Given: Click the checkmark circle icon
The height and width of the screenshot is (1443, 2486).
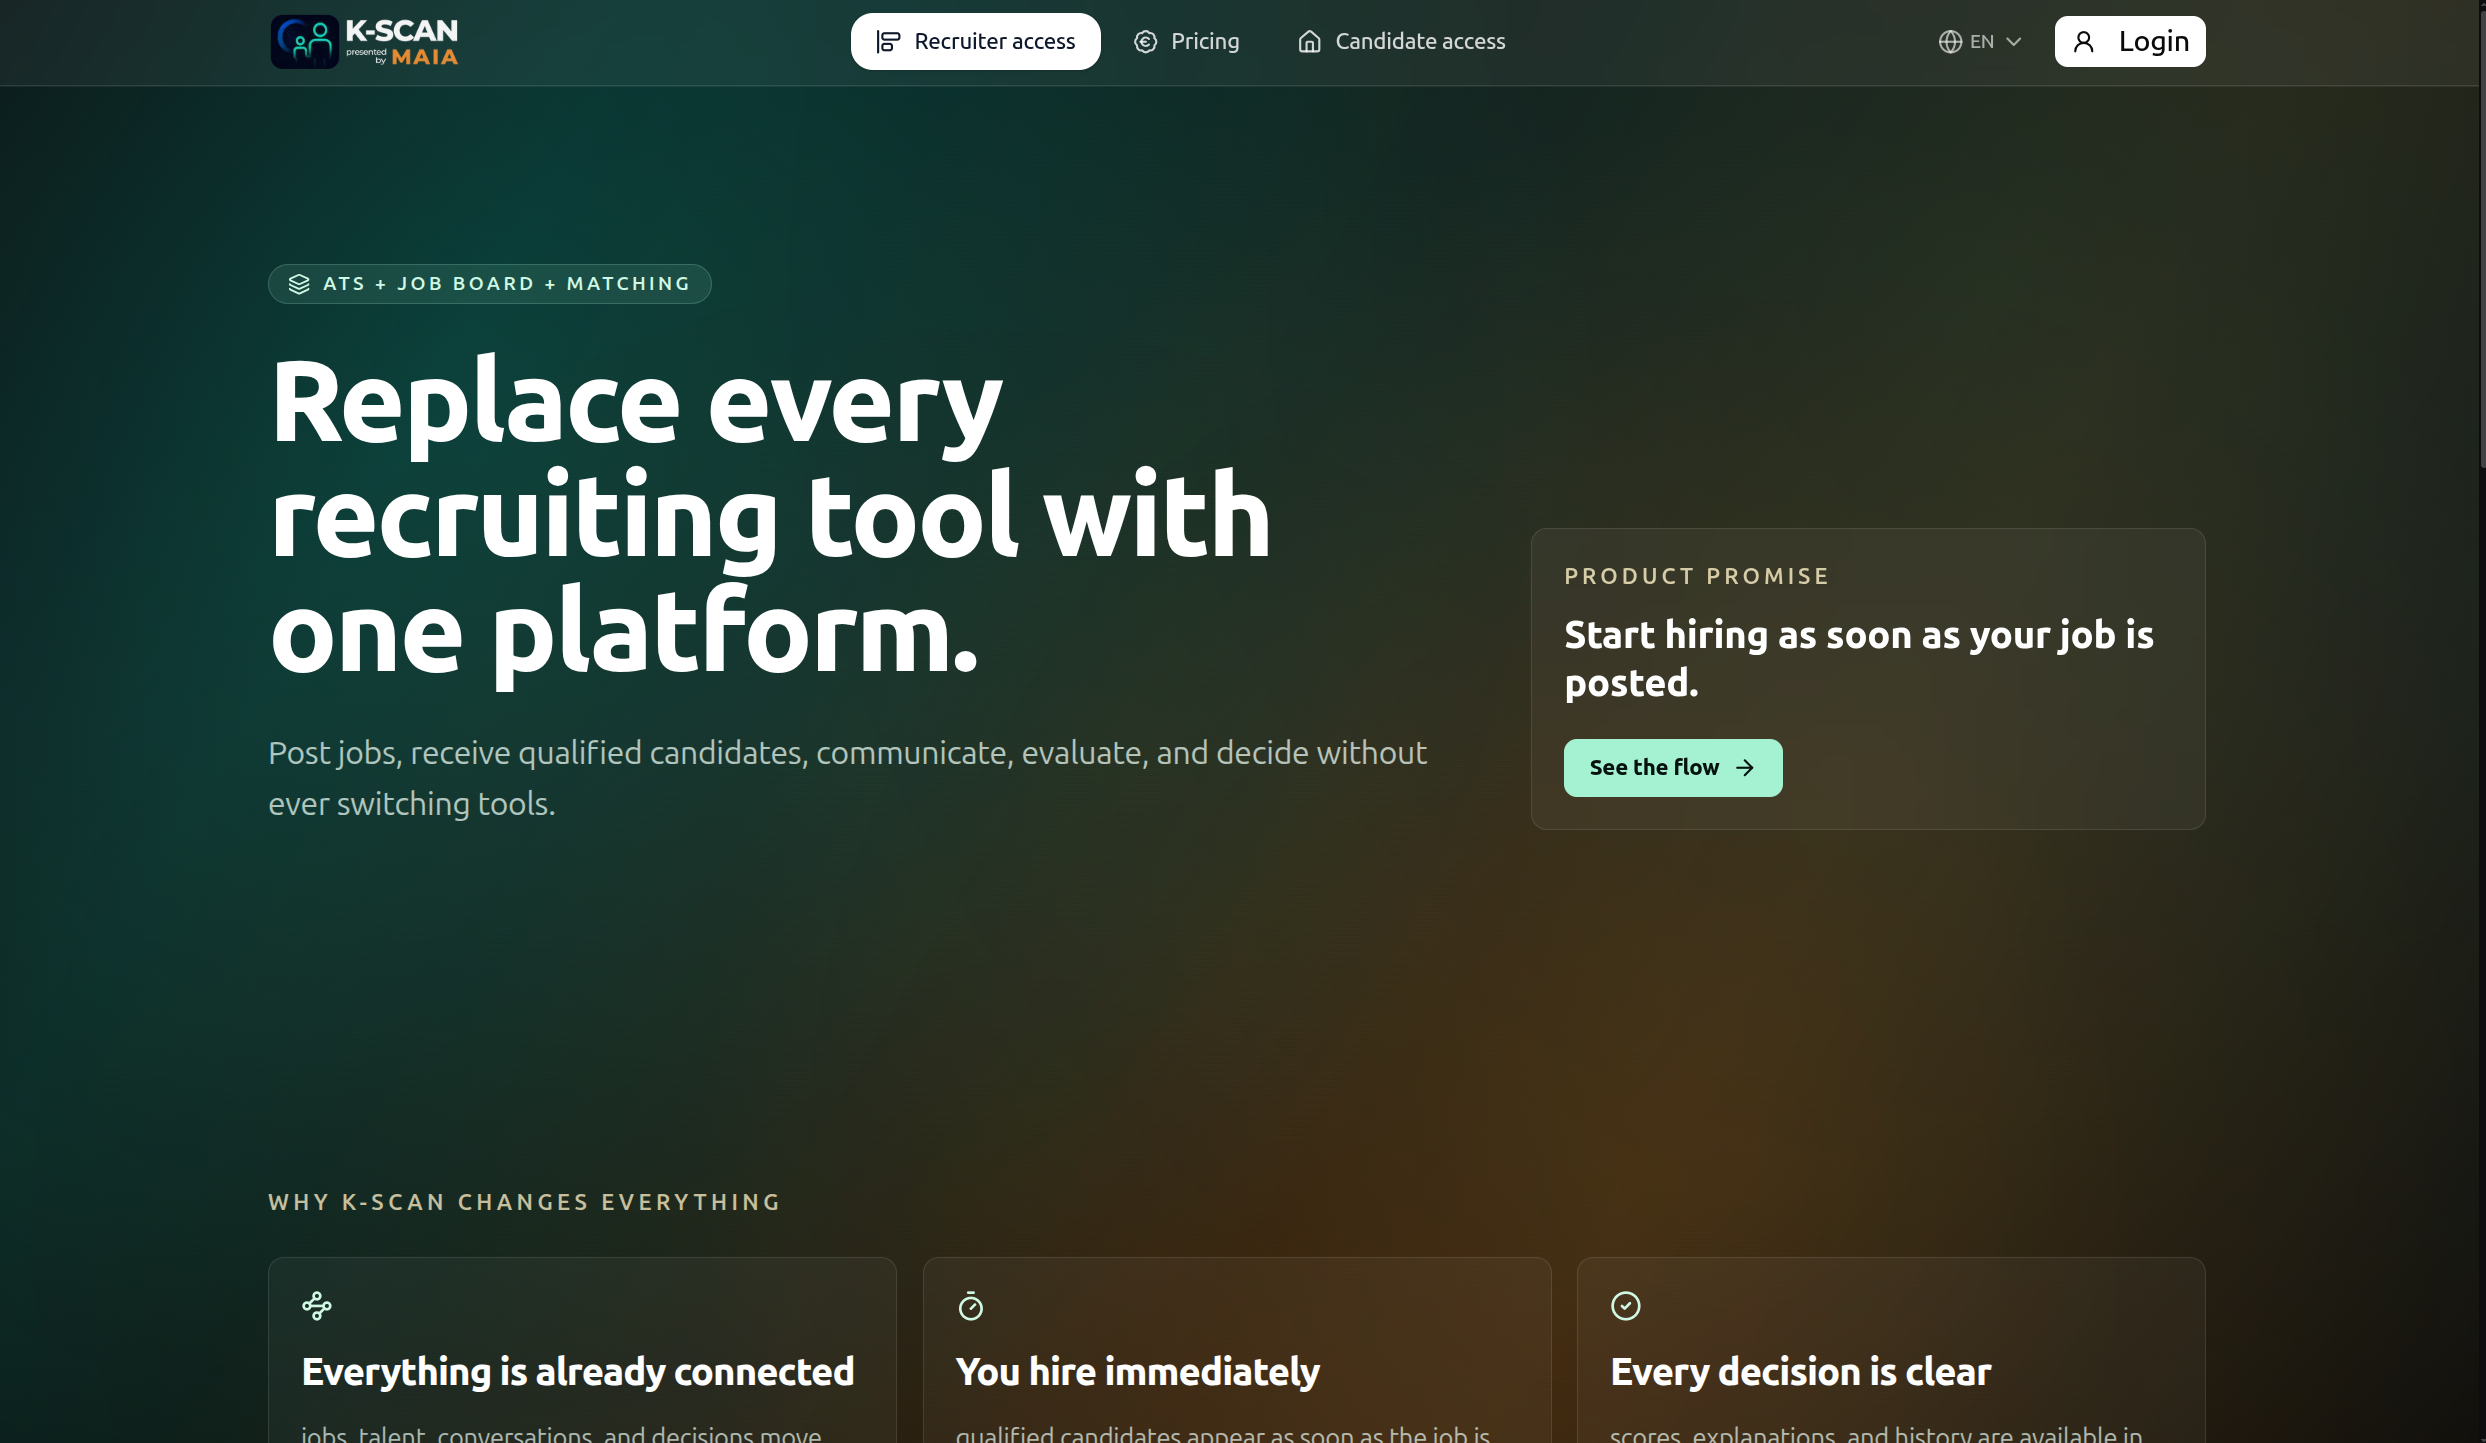Looking at the screenshot, I should [x=1626, y=1306].
